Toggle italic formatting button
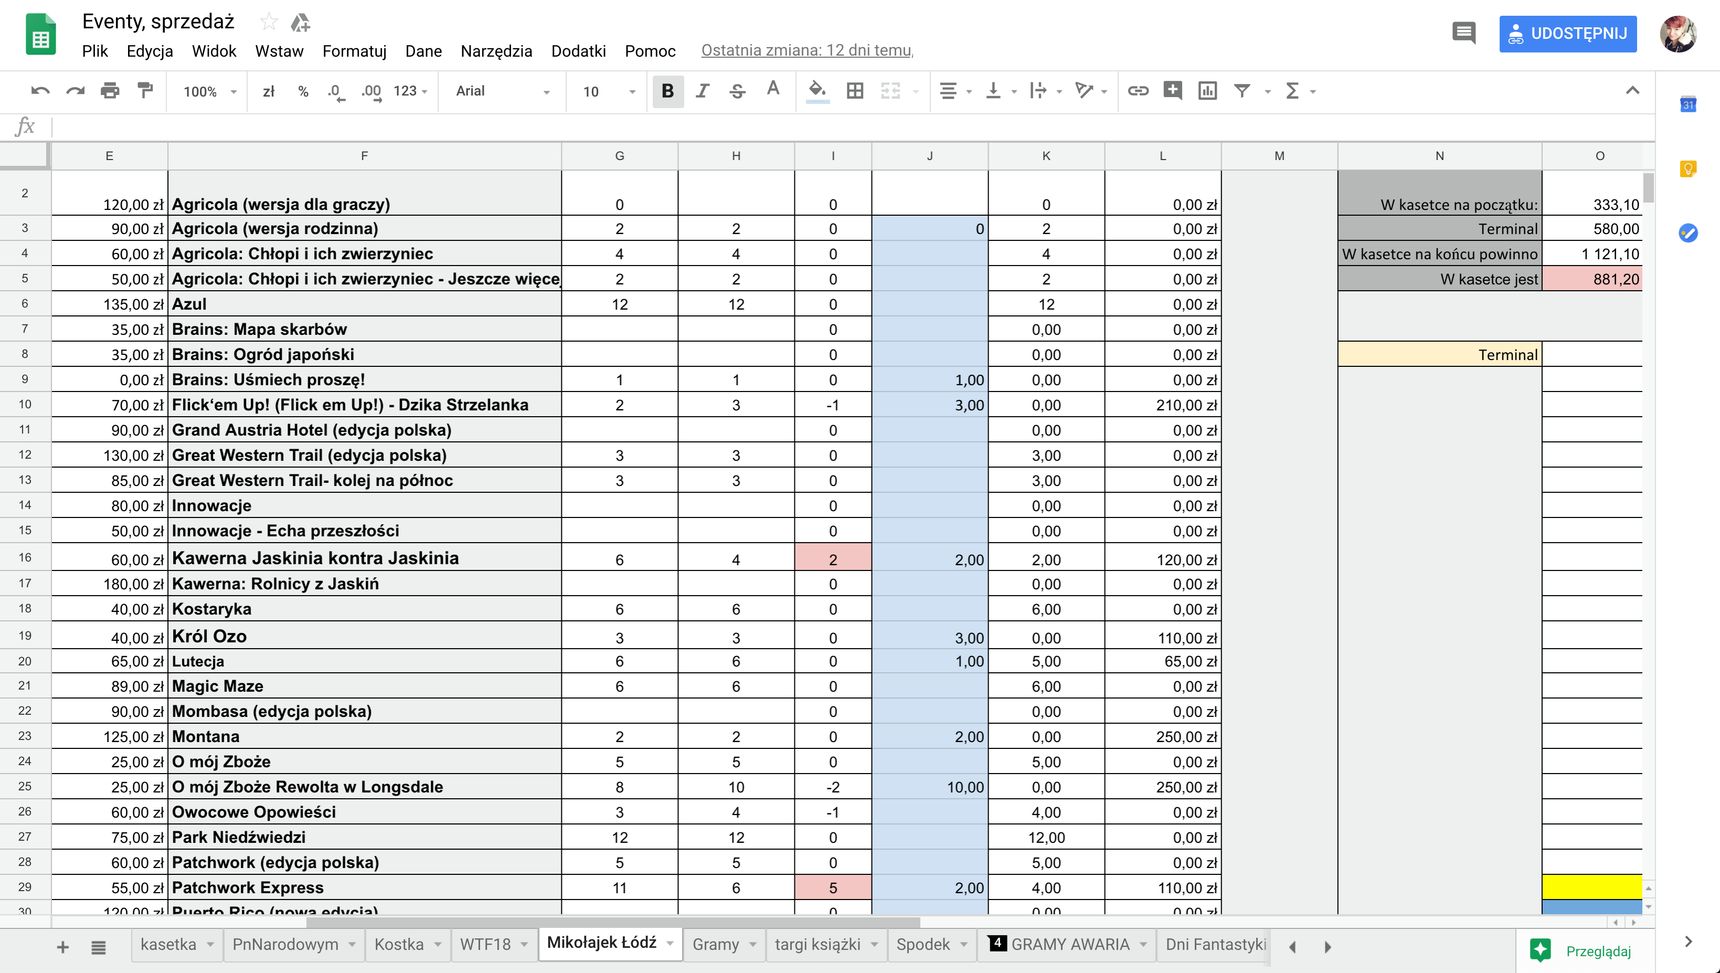The height and width of the screenshot is (973, 1720). tap(702, 91)
